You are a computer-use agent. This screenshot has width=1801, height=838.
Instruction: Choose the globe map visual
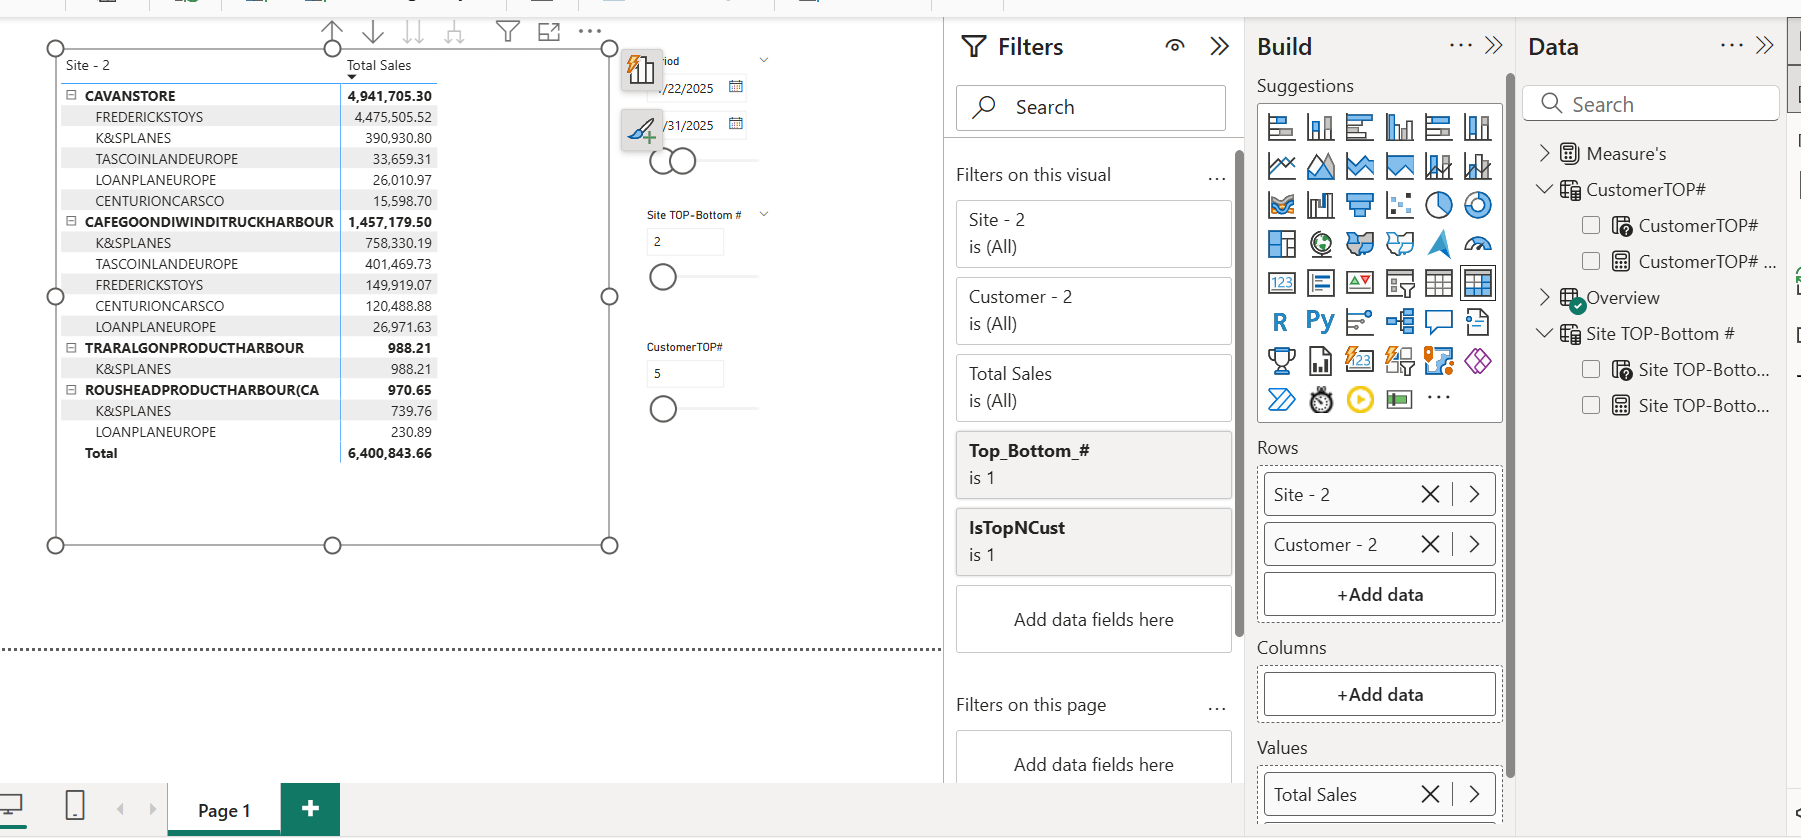pos(1321,244)
